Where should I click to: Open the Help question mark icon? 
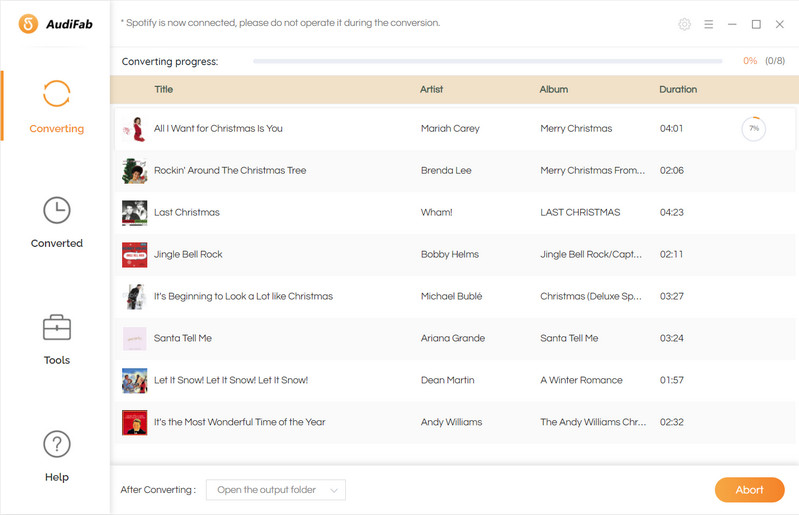[x=57, y=444]
